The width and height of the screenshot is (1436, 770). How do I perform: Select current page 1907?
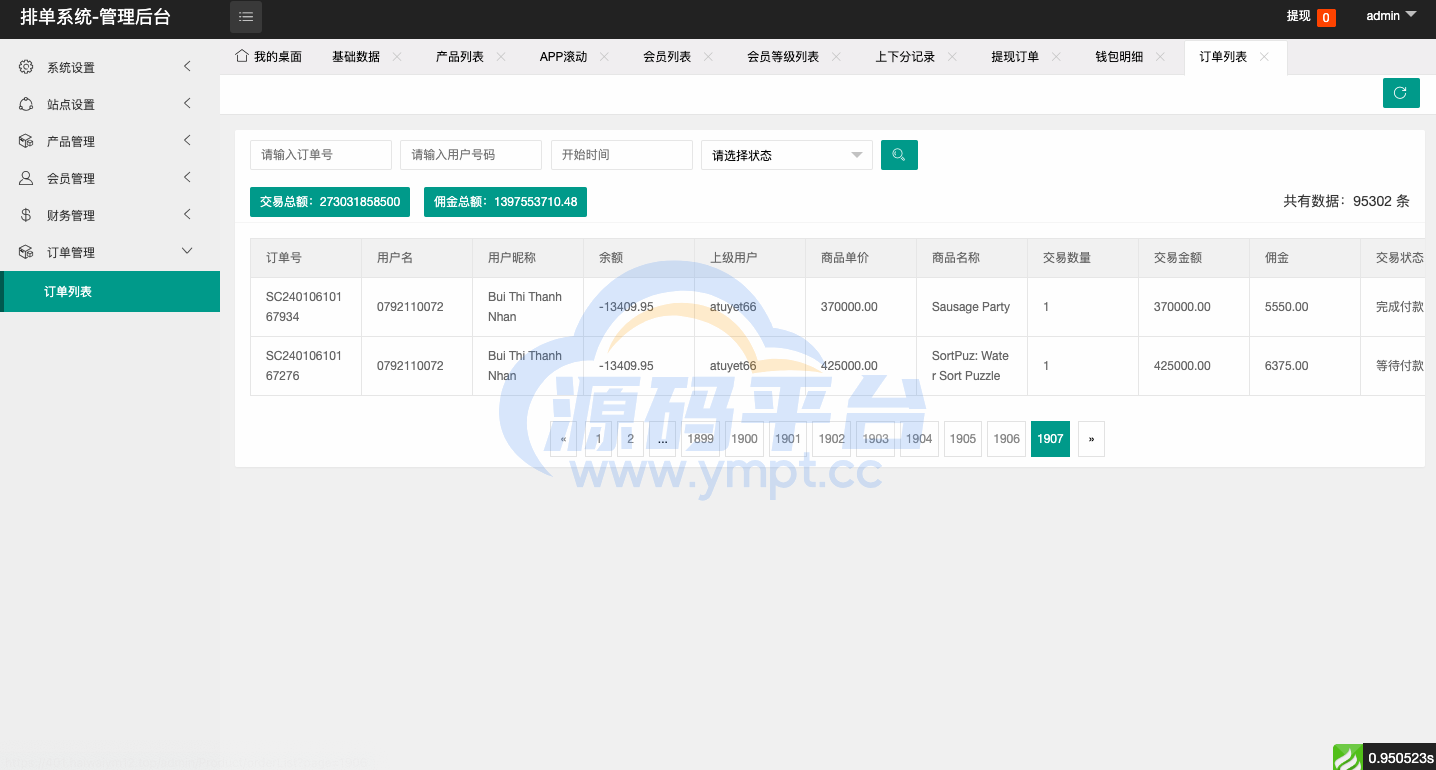point(1050,439)
